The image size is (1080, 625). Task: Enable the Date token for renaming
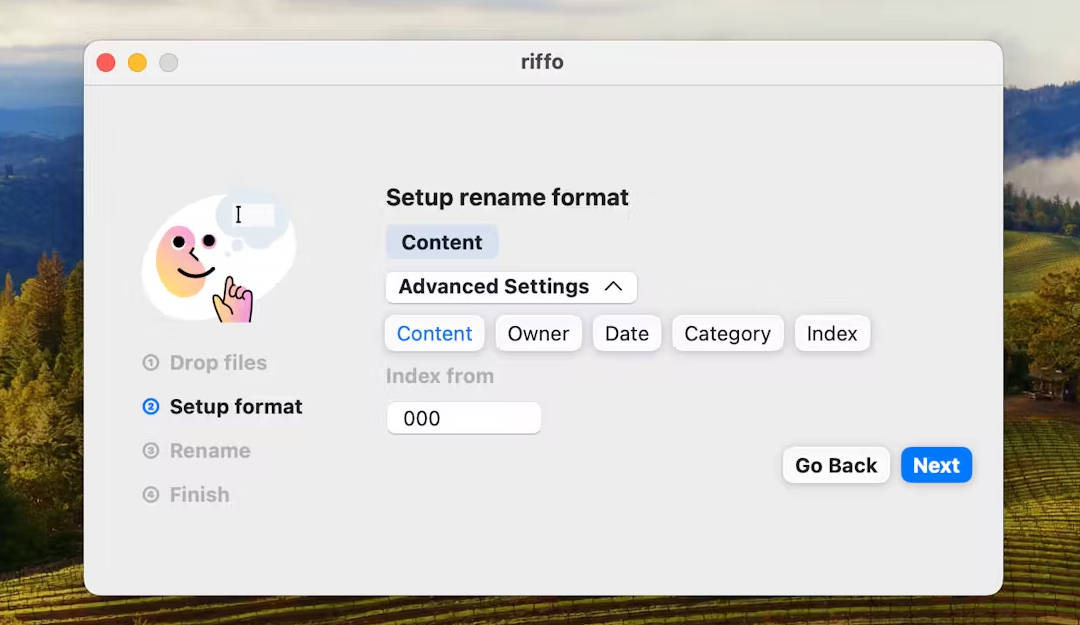[627, 333]
